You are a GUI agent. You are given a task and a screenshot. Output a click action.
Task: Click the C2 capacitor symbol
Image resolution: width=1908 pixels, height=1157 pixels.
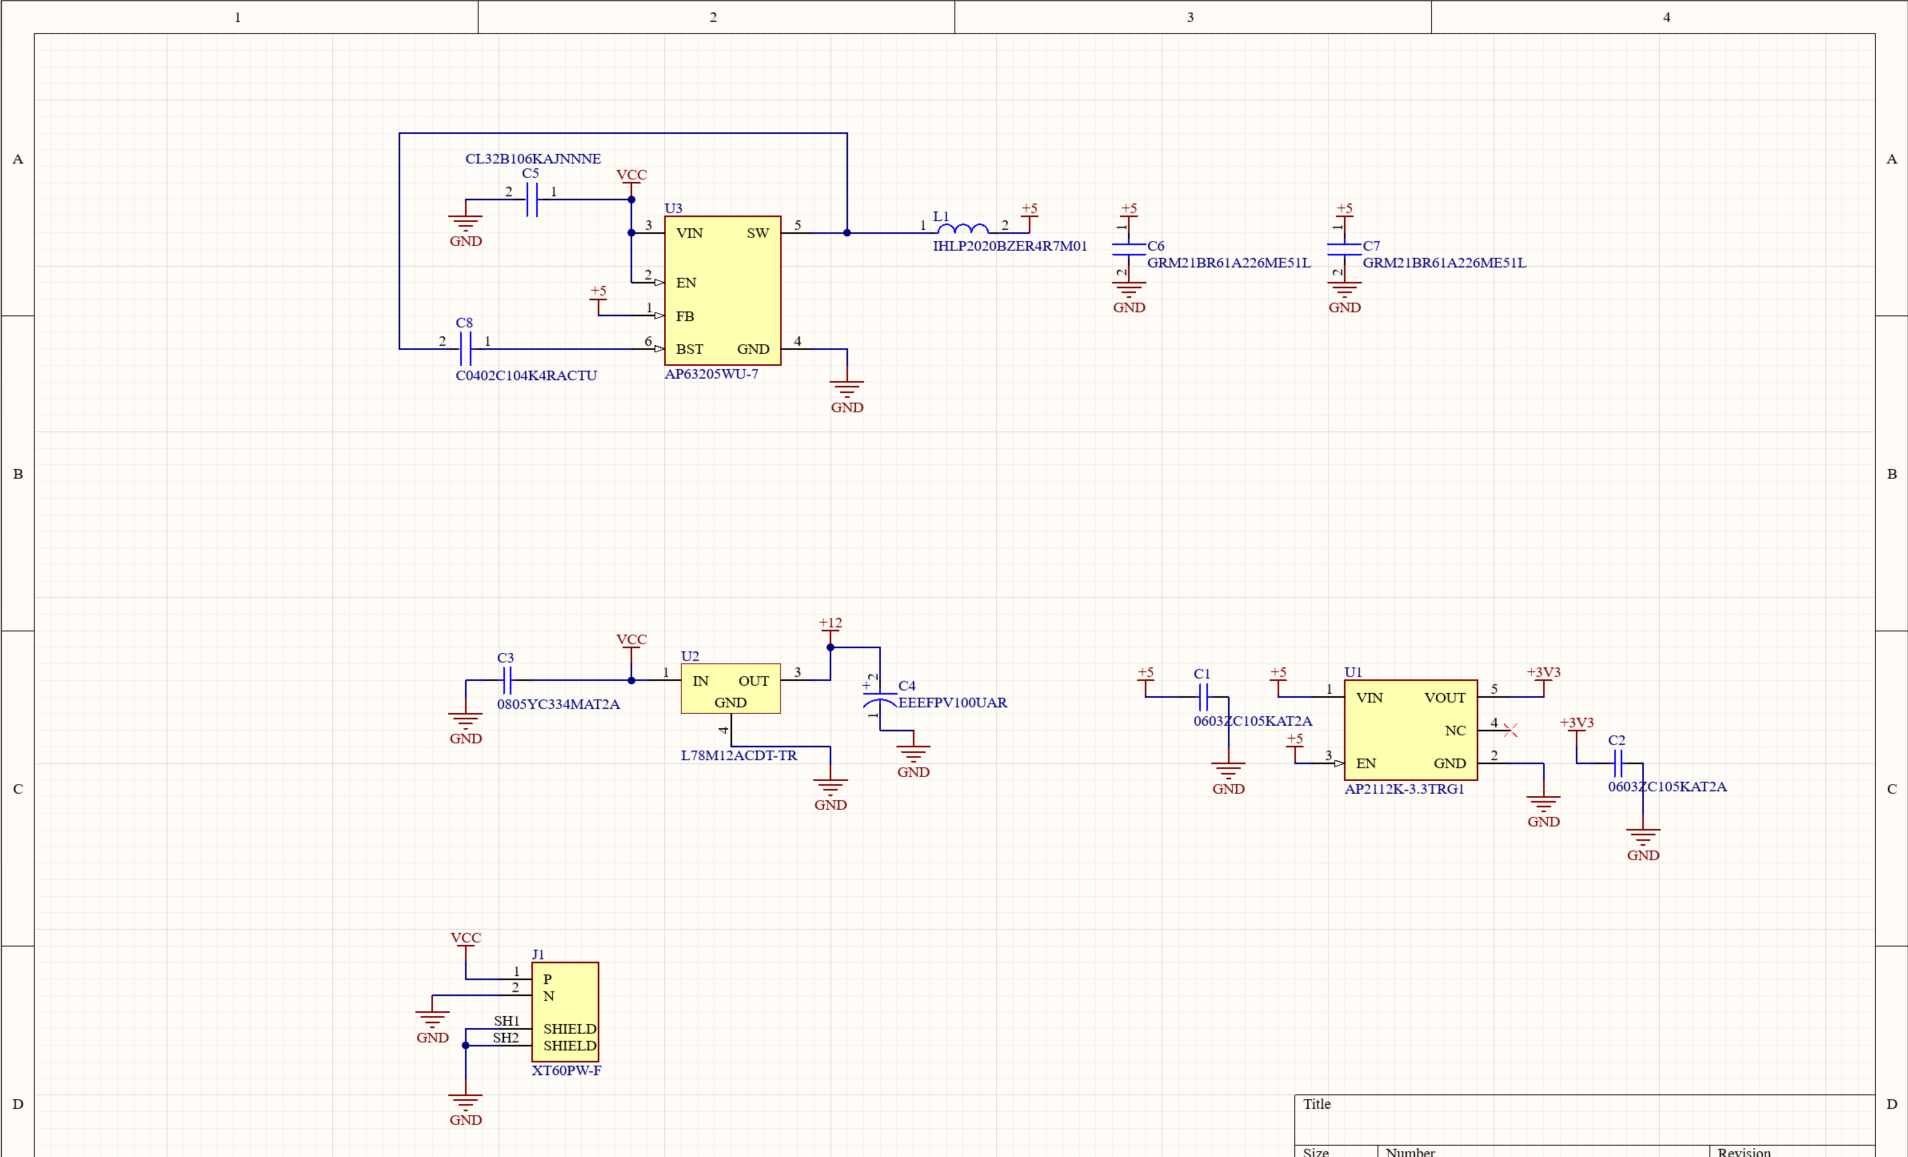[x=1618, y=764]
